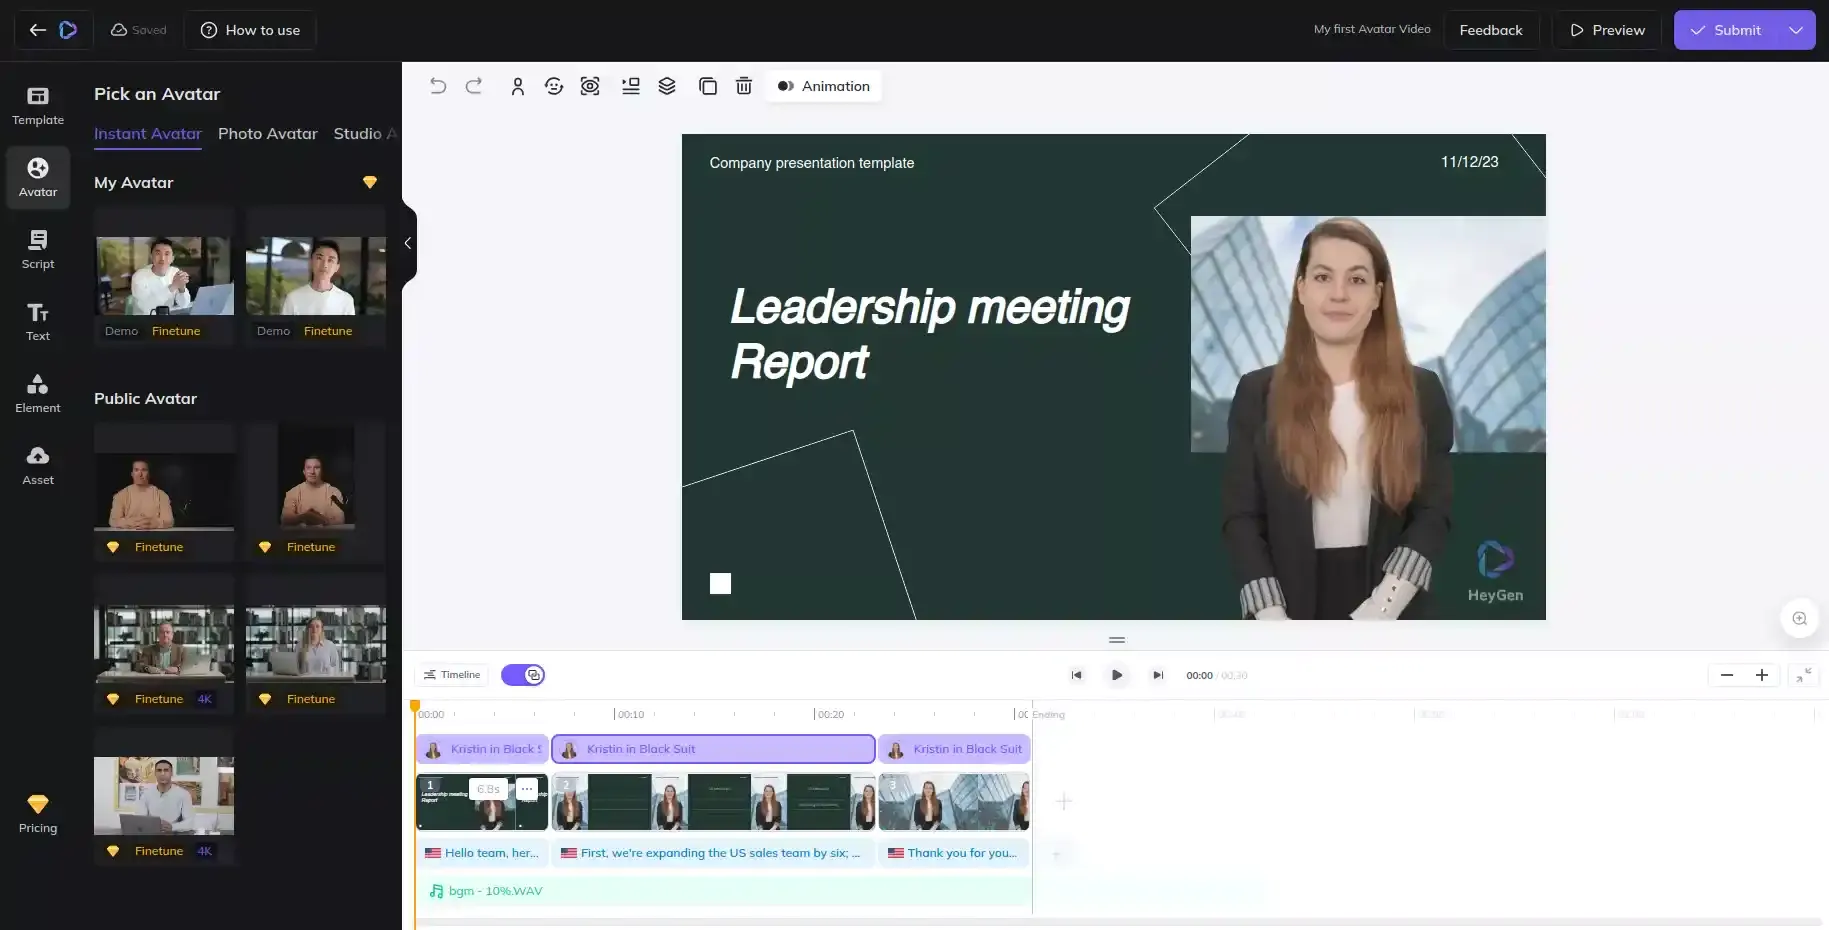
Task: Open the Script panel in the left sidebar
Action: click(x=37, y=248)
